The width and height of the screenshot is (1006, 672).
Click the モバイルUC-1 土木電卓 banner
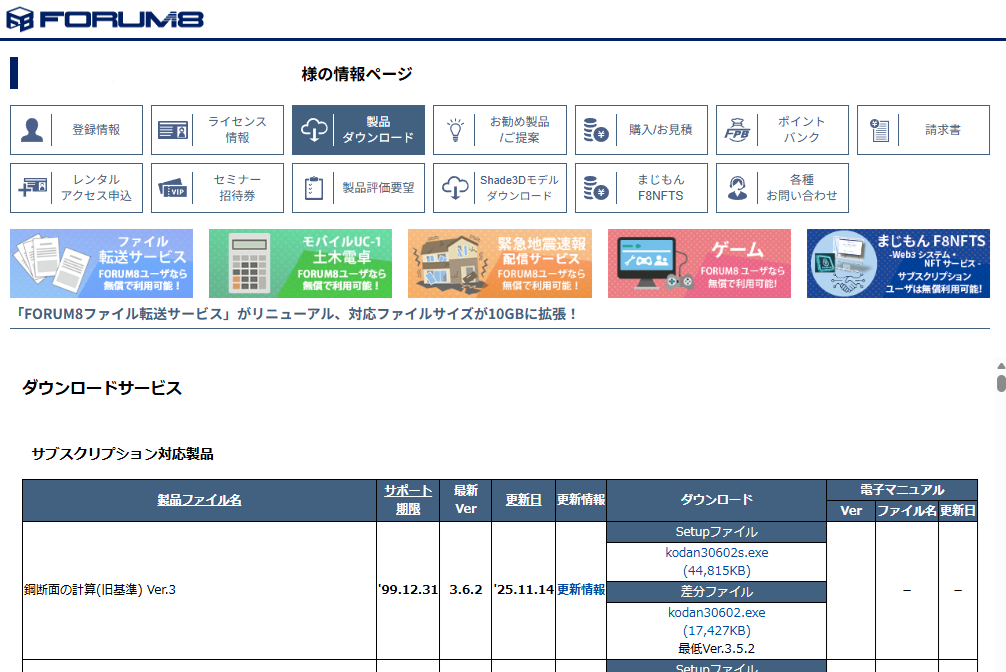point(300,263)
